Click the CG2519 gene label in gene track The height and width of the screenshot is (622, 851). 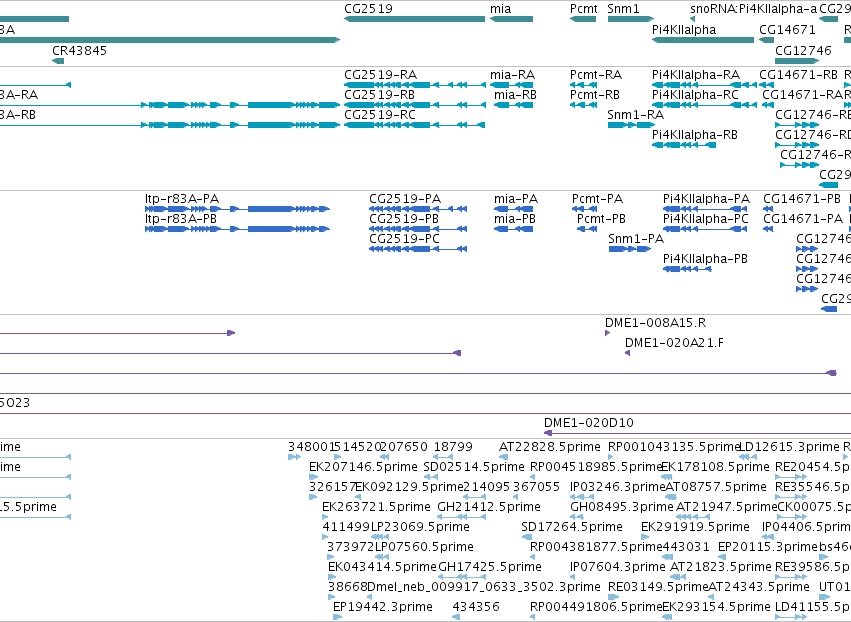coord(368,9)
